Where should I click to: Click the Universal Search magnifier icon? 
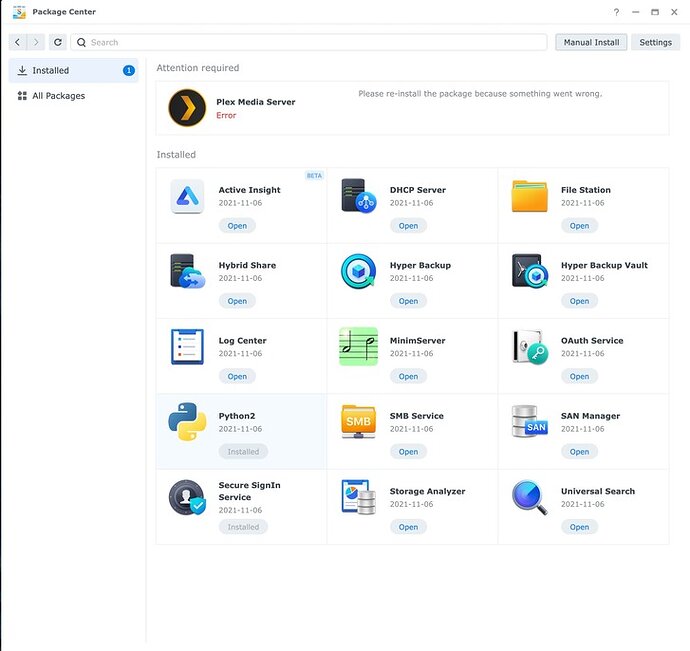coord(530,497)
